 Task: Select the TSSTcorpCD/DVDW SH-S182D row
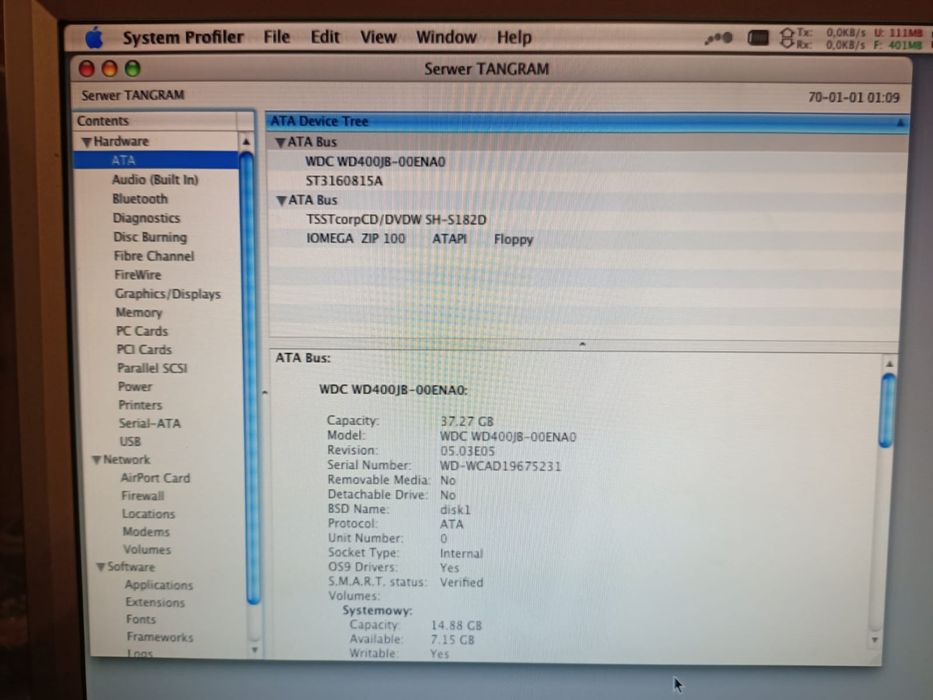[x=589, y=220]
